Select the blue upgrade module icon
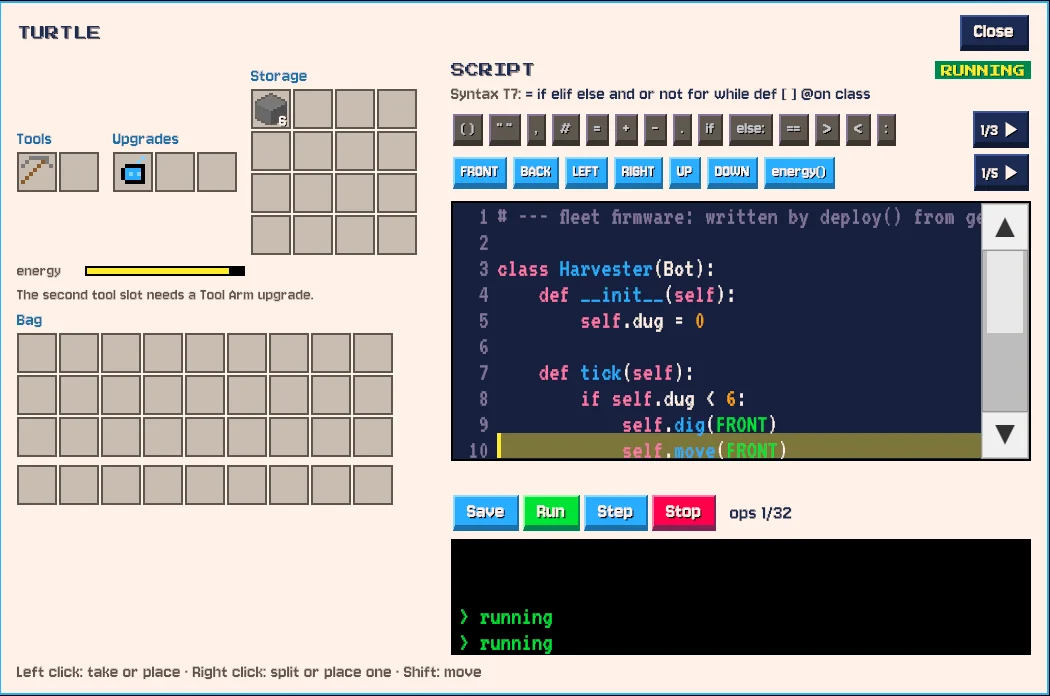 [x=133, y=172]
